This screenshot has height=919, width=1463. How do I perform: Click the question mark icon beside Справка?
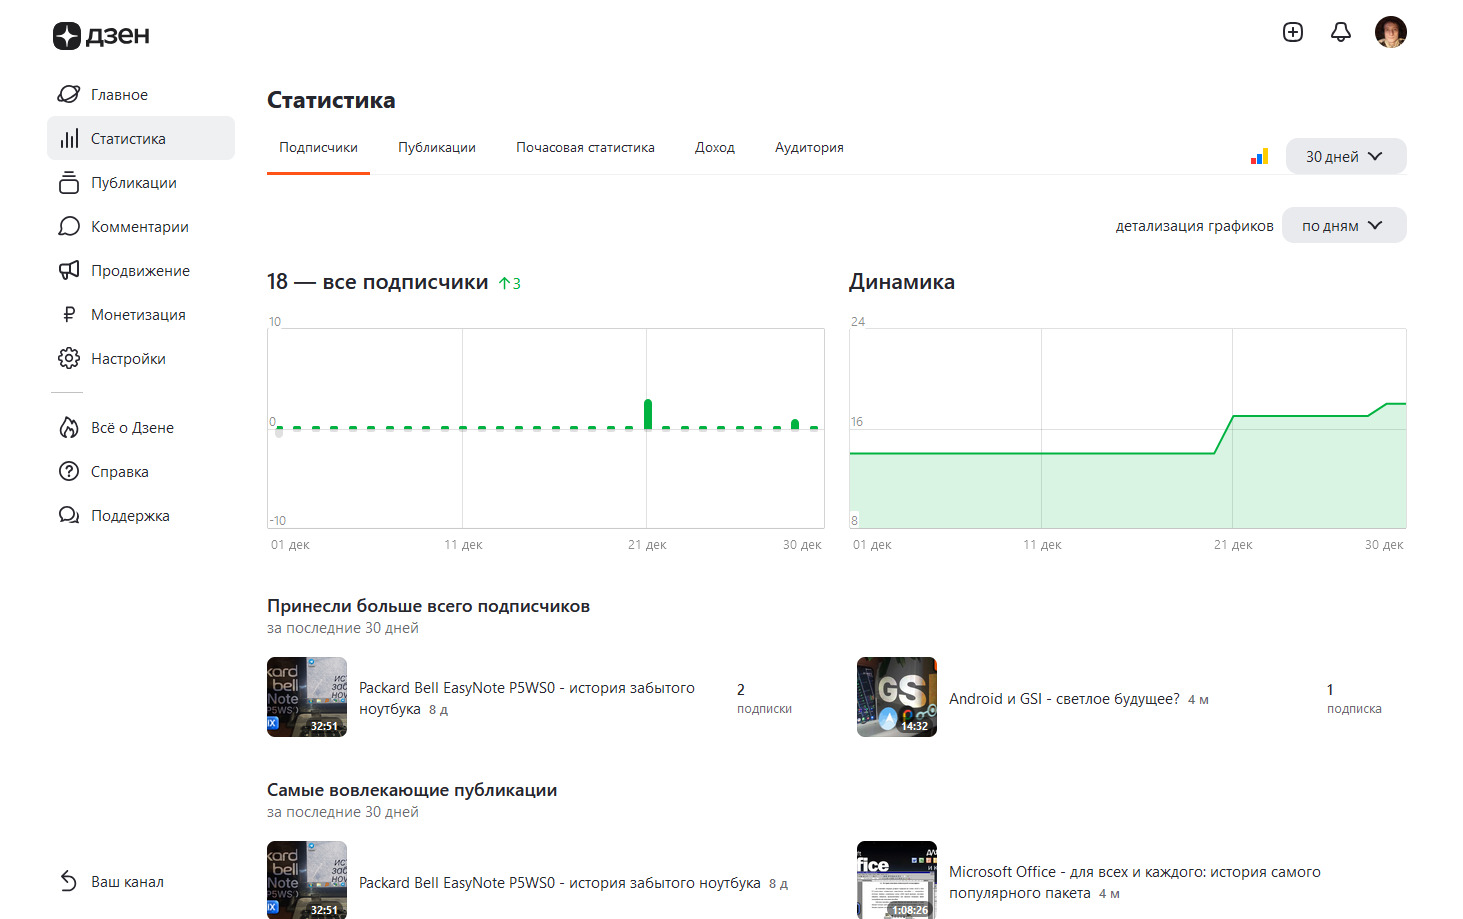(69, 471)
